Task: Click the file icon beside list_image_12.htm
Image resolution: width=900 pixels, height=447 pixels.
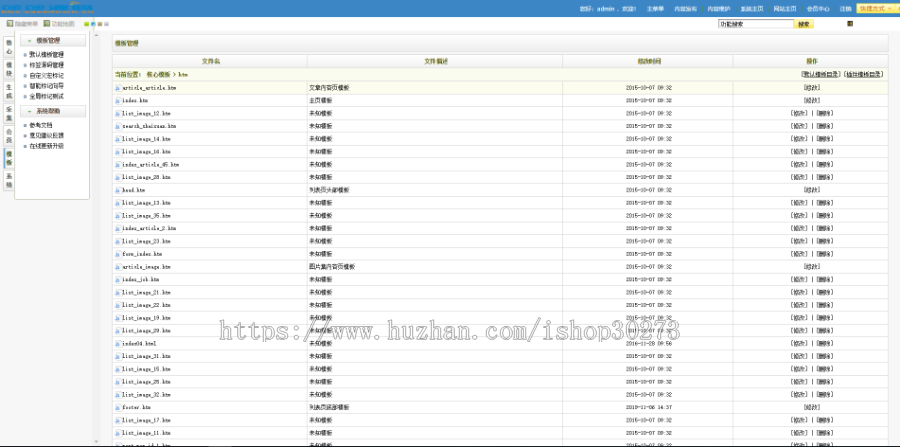Action: (118, 113)
